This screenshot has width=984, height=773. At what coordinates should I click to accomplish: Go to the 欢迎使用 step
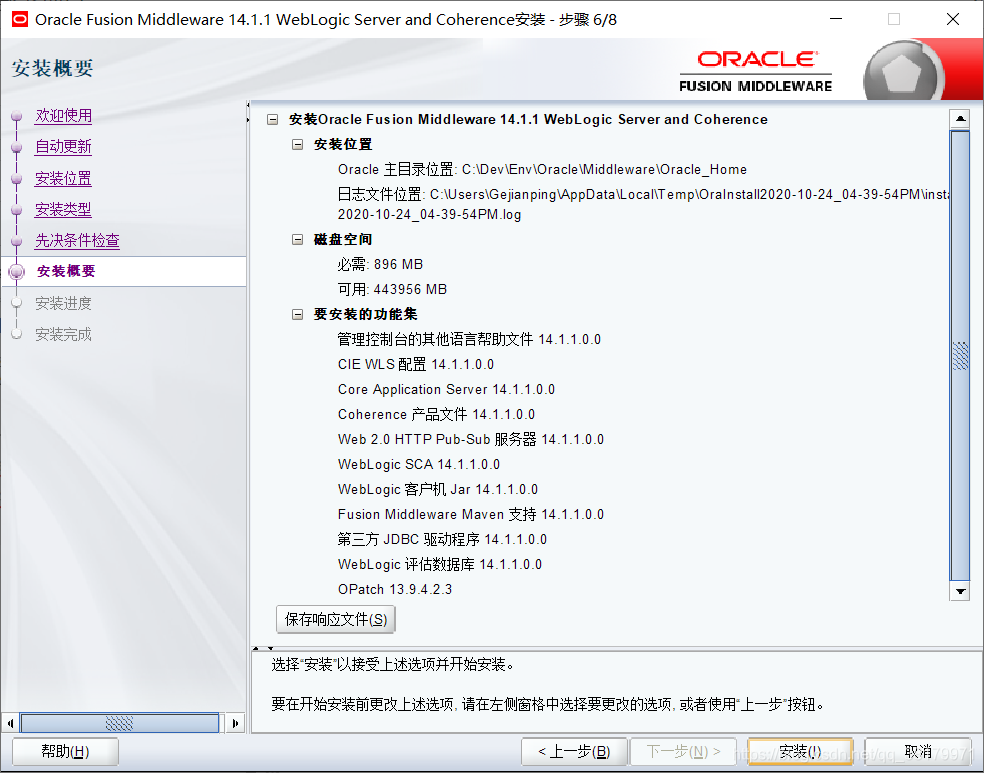63,115
